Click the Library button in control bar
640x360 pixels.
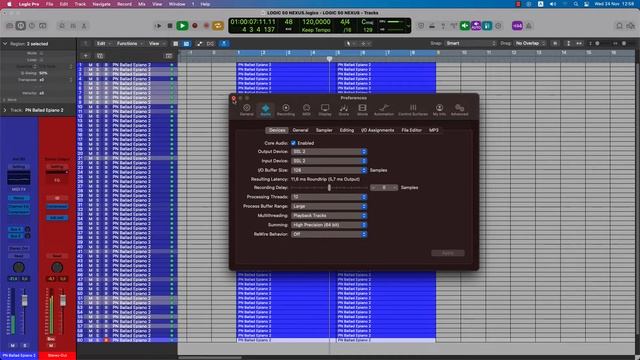pos(9,26)
